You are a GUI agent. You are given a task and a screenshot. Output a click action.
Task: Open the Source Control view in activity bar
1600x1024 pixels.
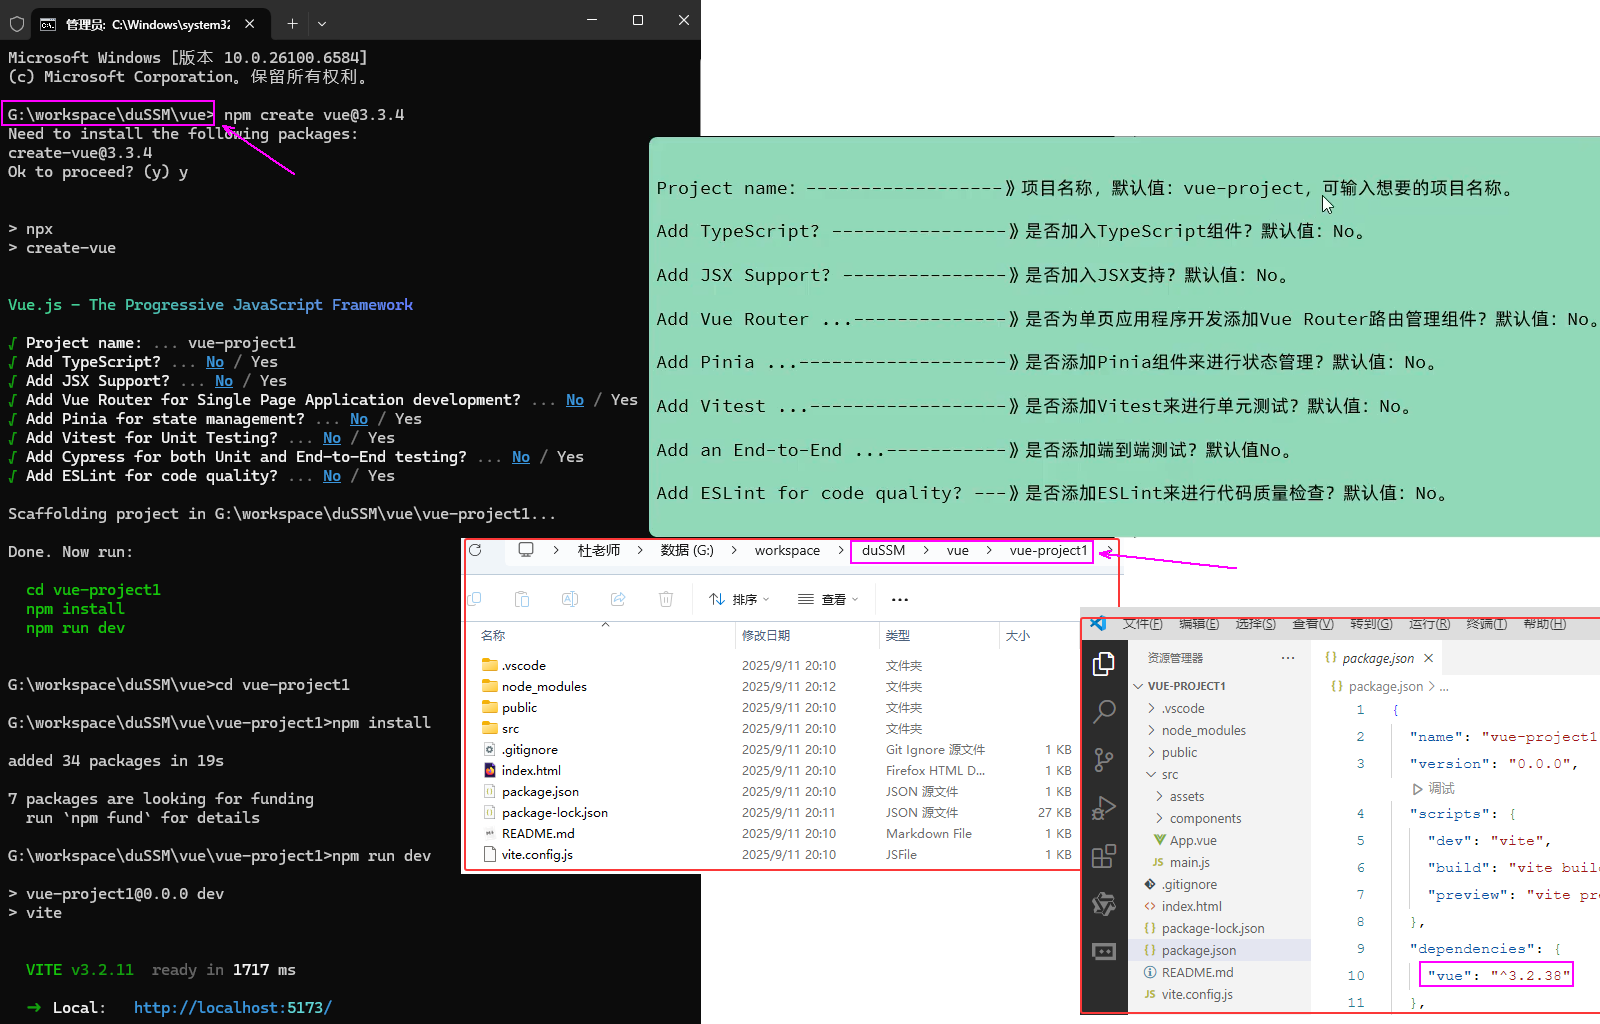coord(1104,760)
